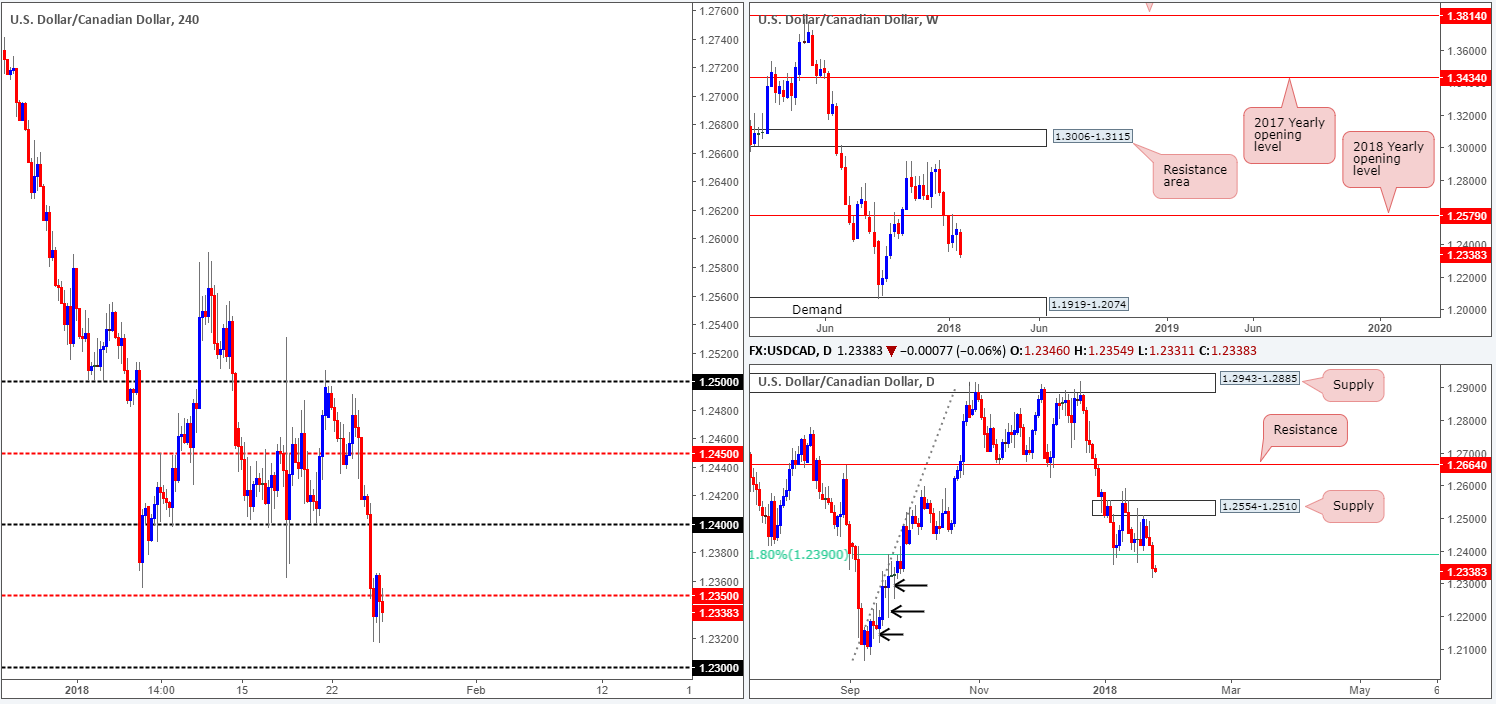Open the weekly chart title label
The image size is (1496, 704).
pyautogui.click(x=848, y=19)
